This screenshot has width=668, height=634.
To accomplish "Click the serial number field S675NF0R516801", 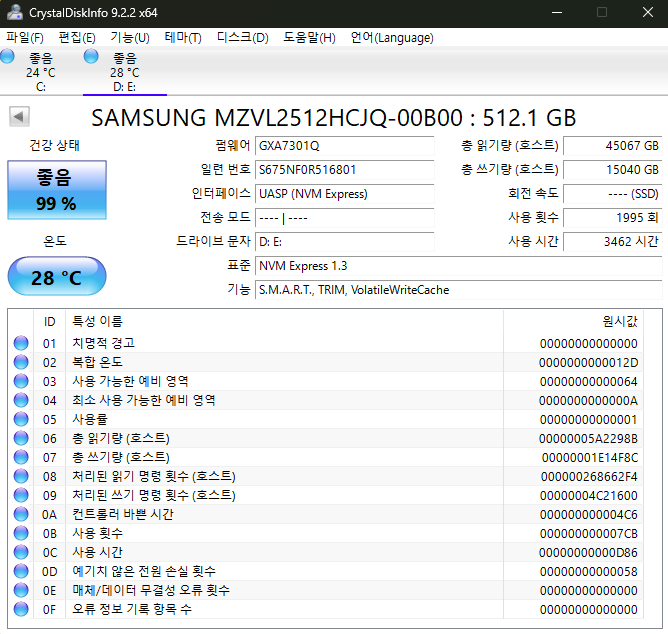I will coord(345,170).
